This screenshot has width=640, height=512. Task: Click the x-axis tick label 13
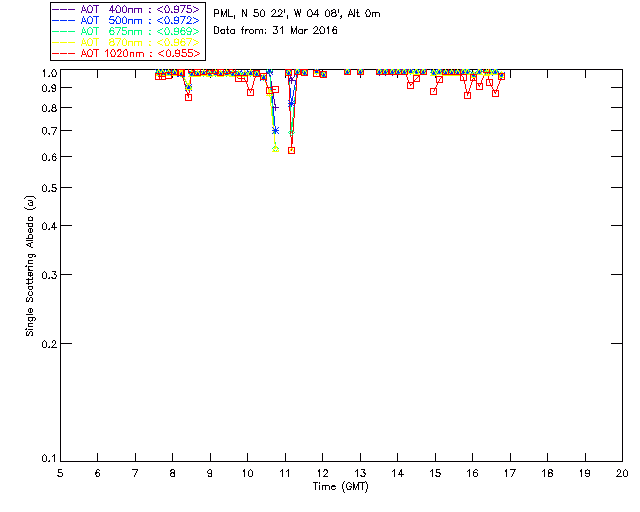pyautogui.click(x=360, y=473)
